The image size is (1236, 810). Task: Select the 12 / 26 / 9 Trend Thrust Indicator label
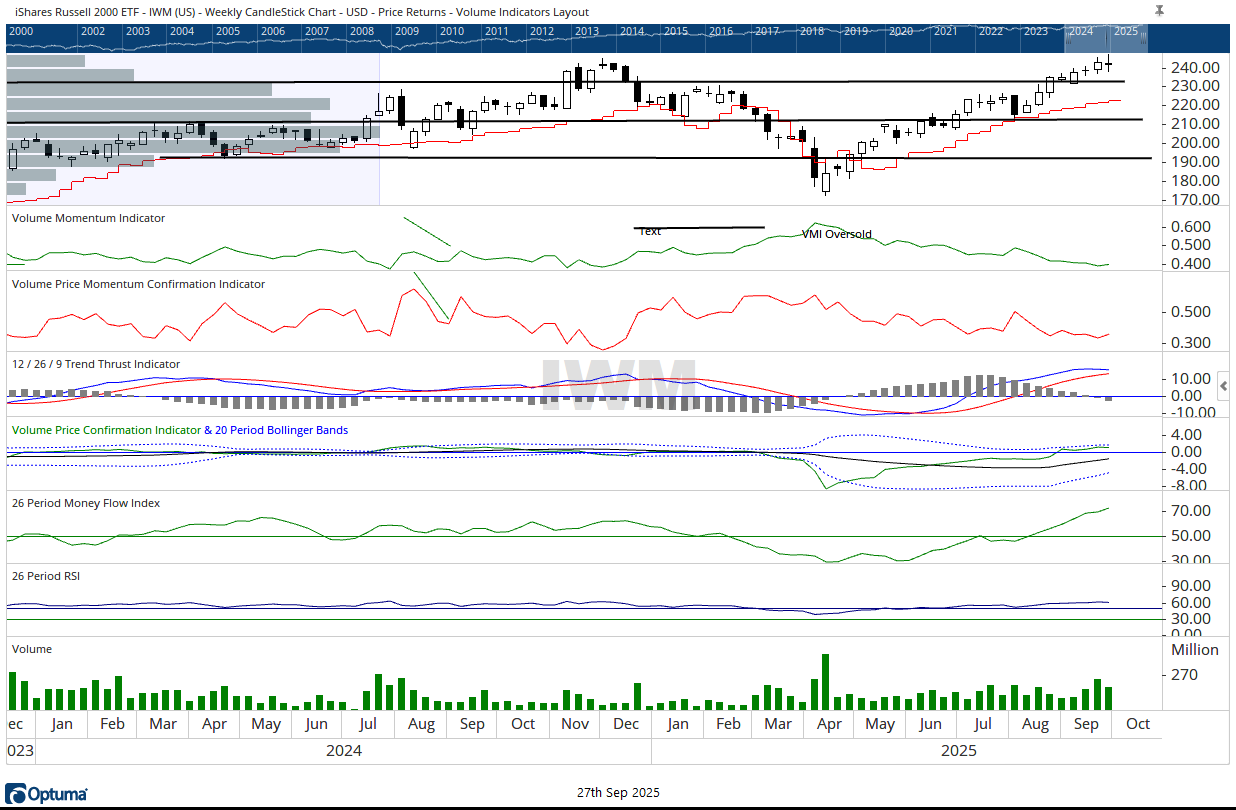click(96, 364)
